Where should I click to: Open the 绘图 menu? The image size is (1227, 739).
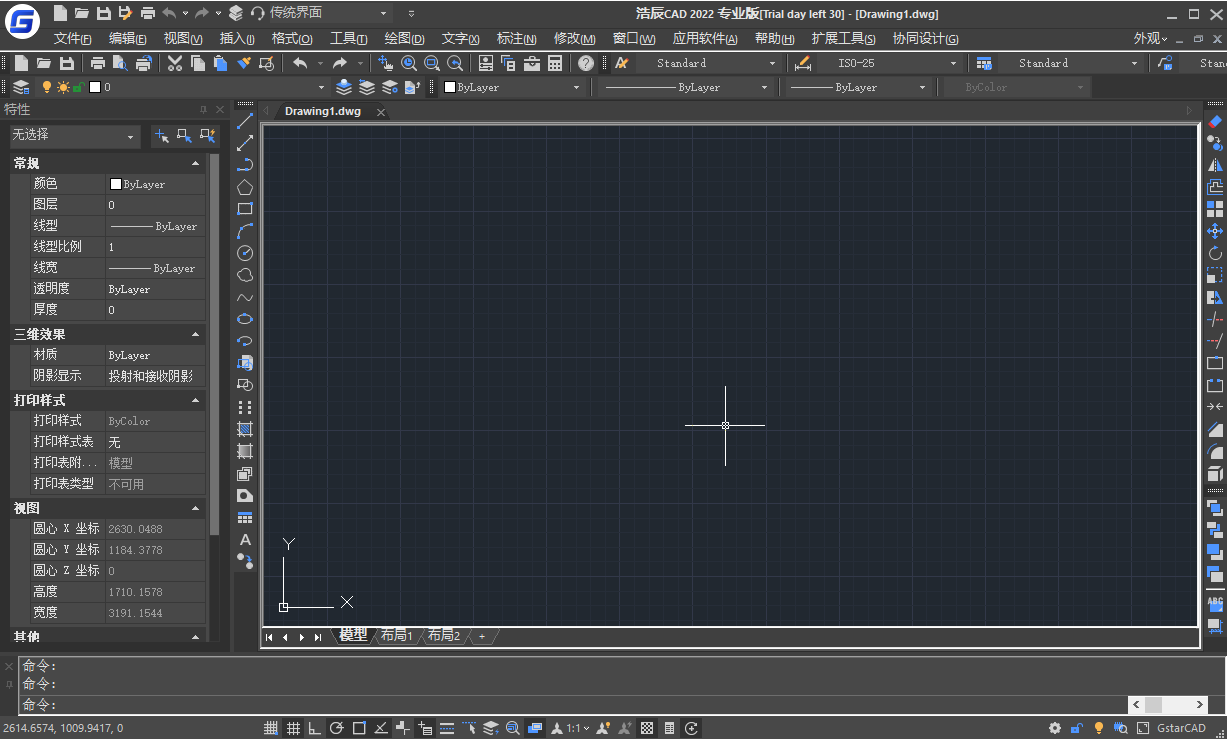coord(403,38)
